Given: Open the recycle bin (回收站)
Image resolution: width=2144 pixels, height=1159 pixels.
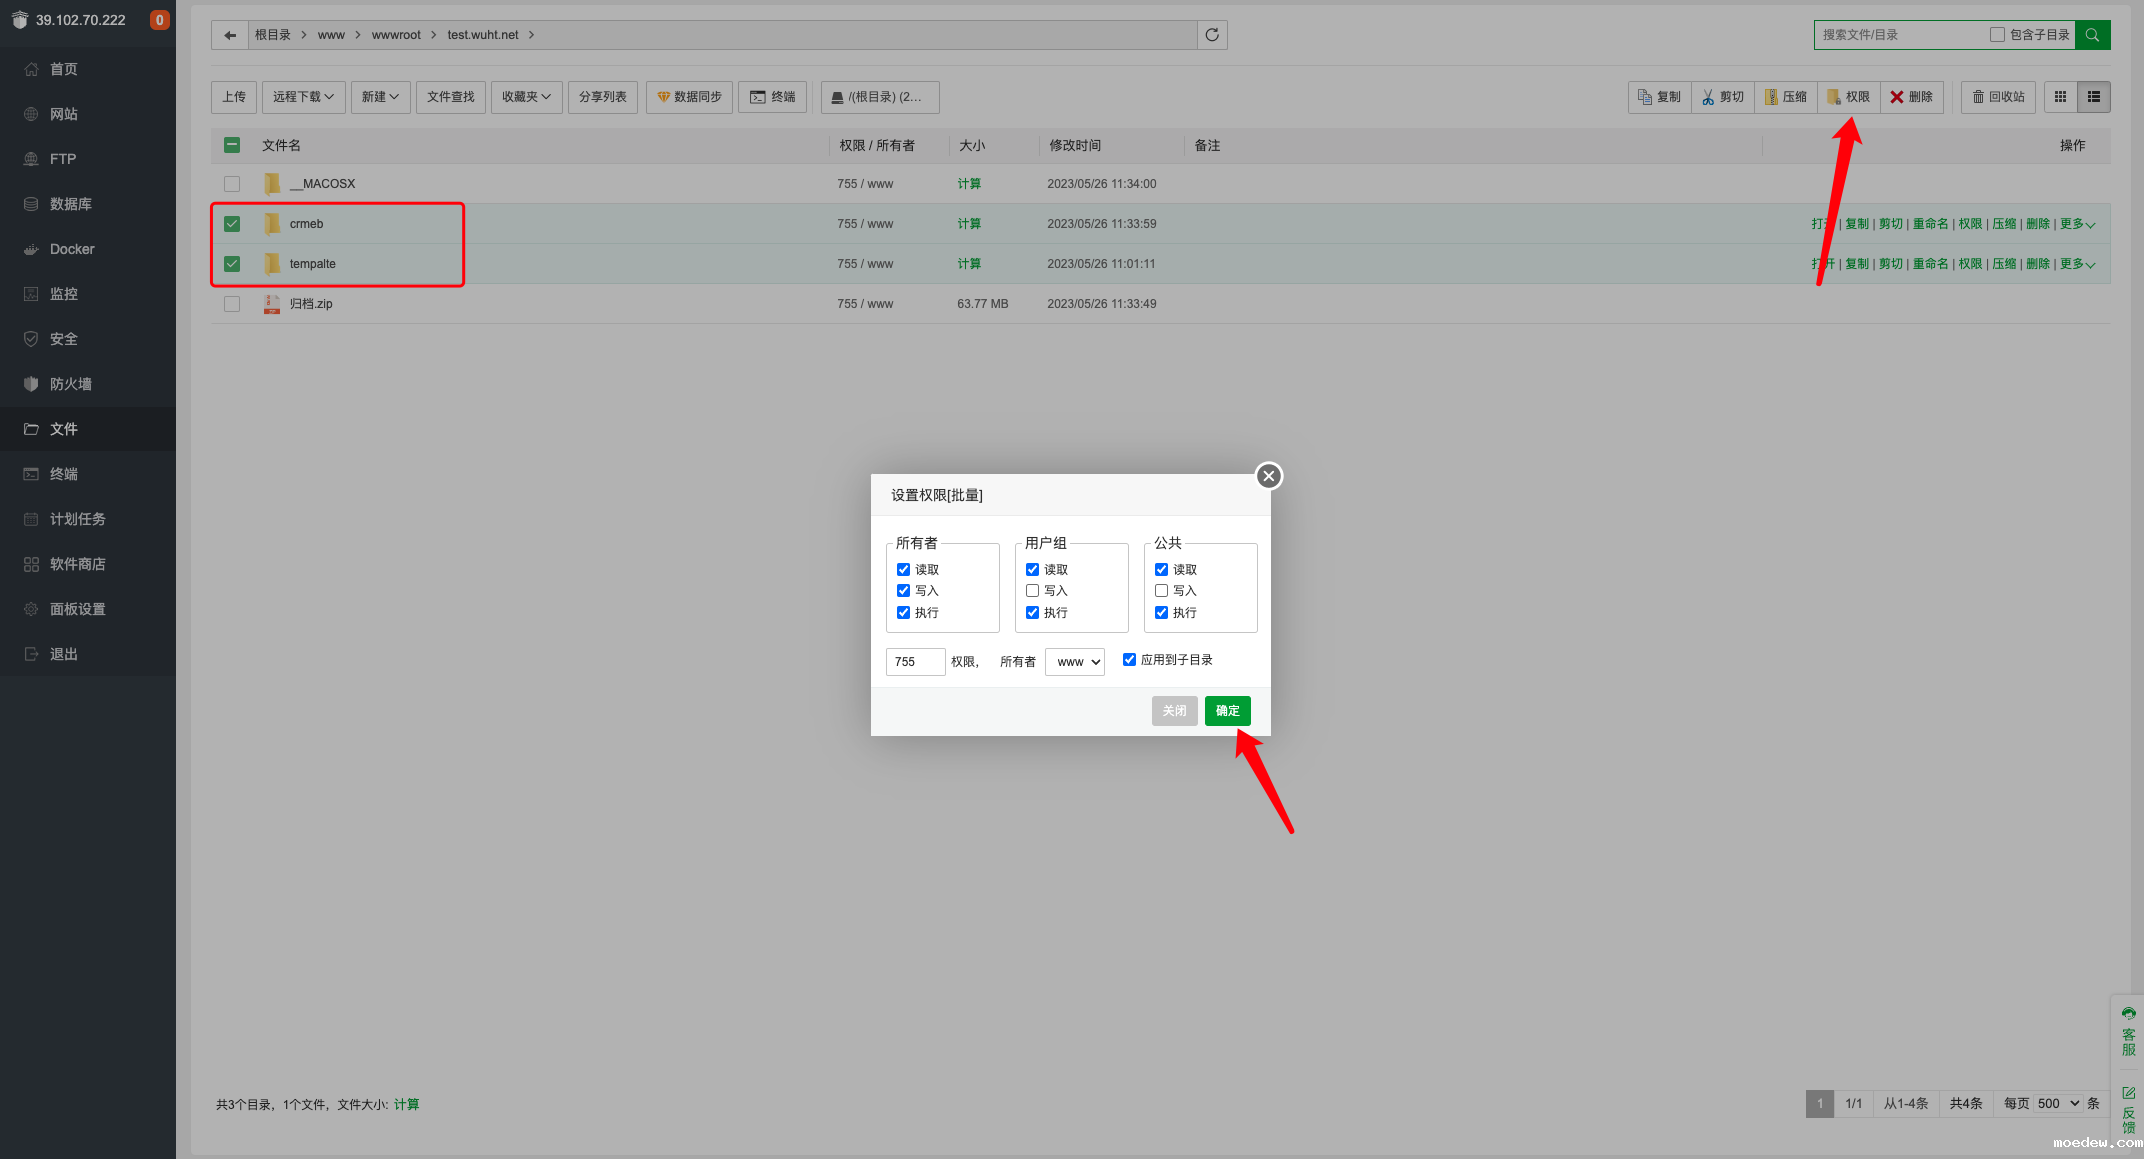Looking at the screenshot, I should 1998,97.
